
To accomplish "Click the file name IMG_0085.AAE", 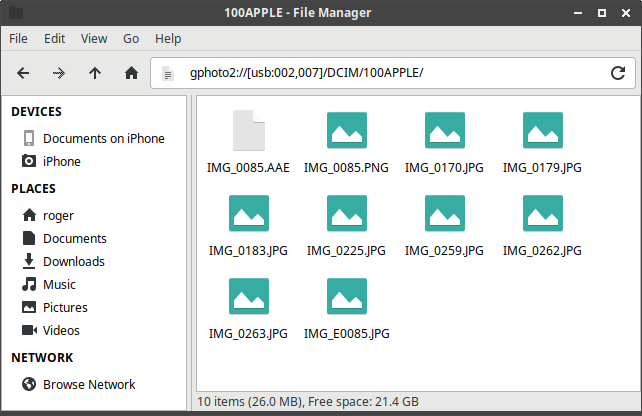I will [x=248, y=167].
